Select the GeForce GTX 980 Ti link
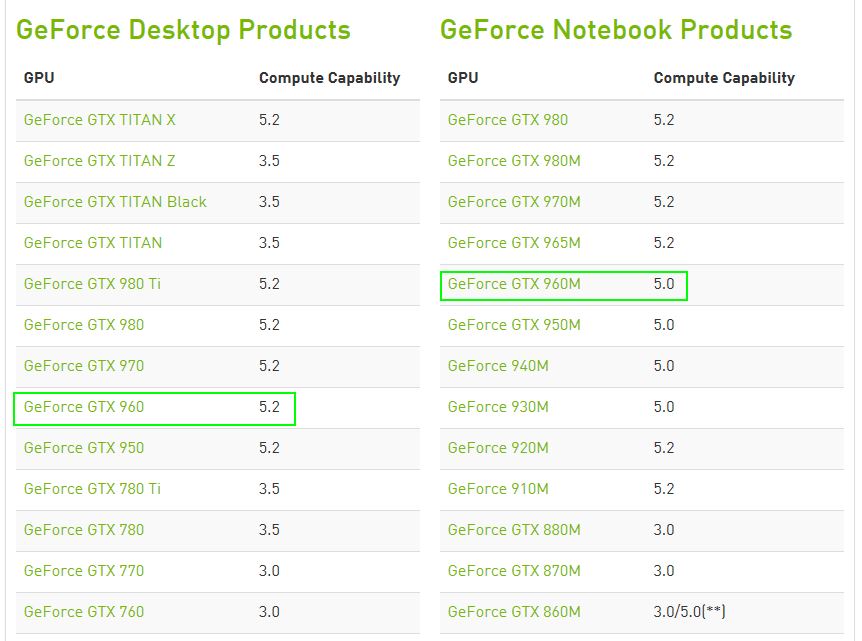 click(x=92, y=284)
